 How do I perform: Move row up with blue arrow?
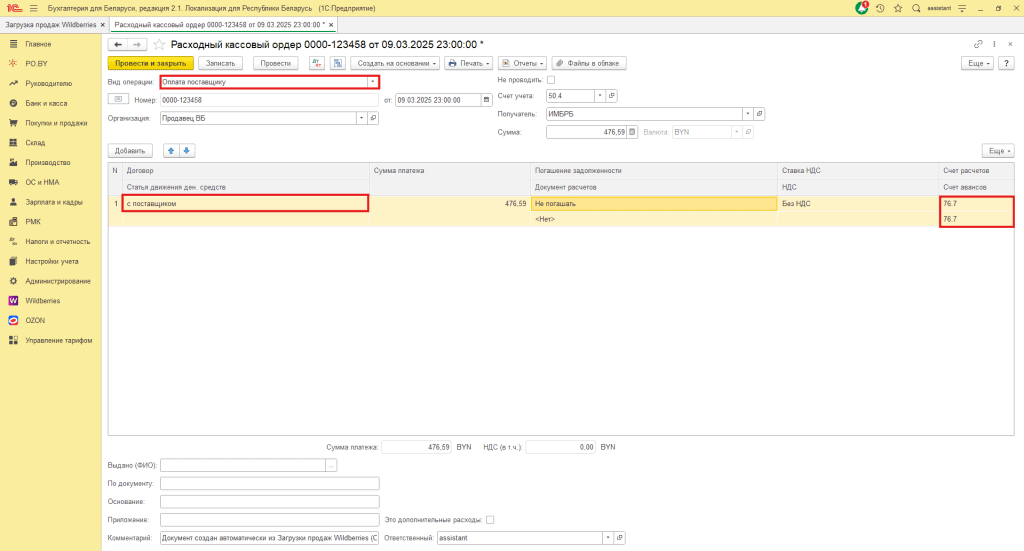[171, 151]
